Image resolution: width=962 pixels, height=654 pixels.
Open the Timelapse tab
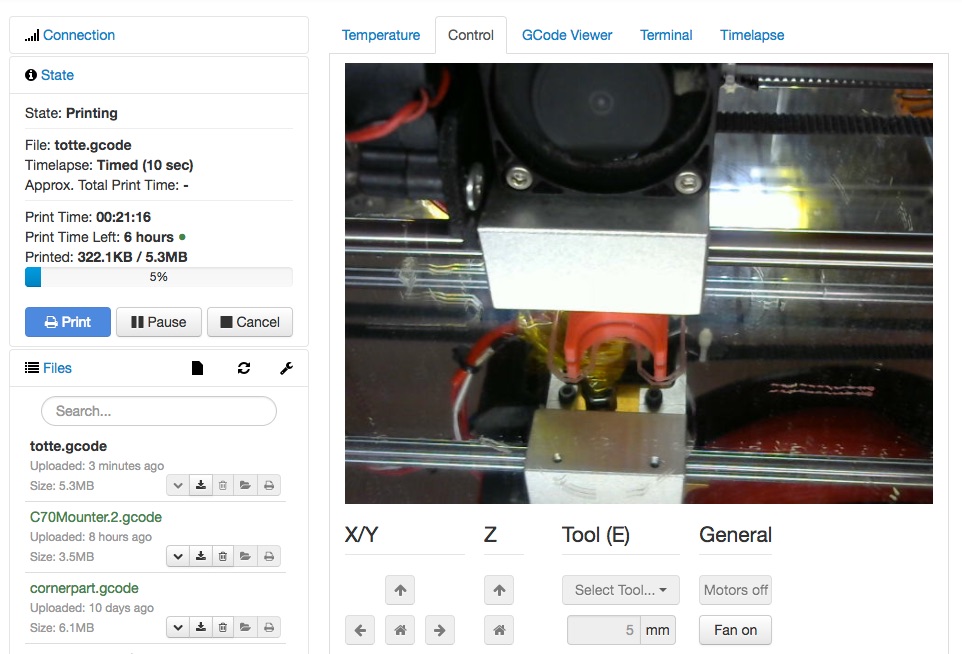click(x=752, y=35)
